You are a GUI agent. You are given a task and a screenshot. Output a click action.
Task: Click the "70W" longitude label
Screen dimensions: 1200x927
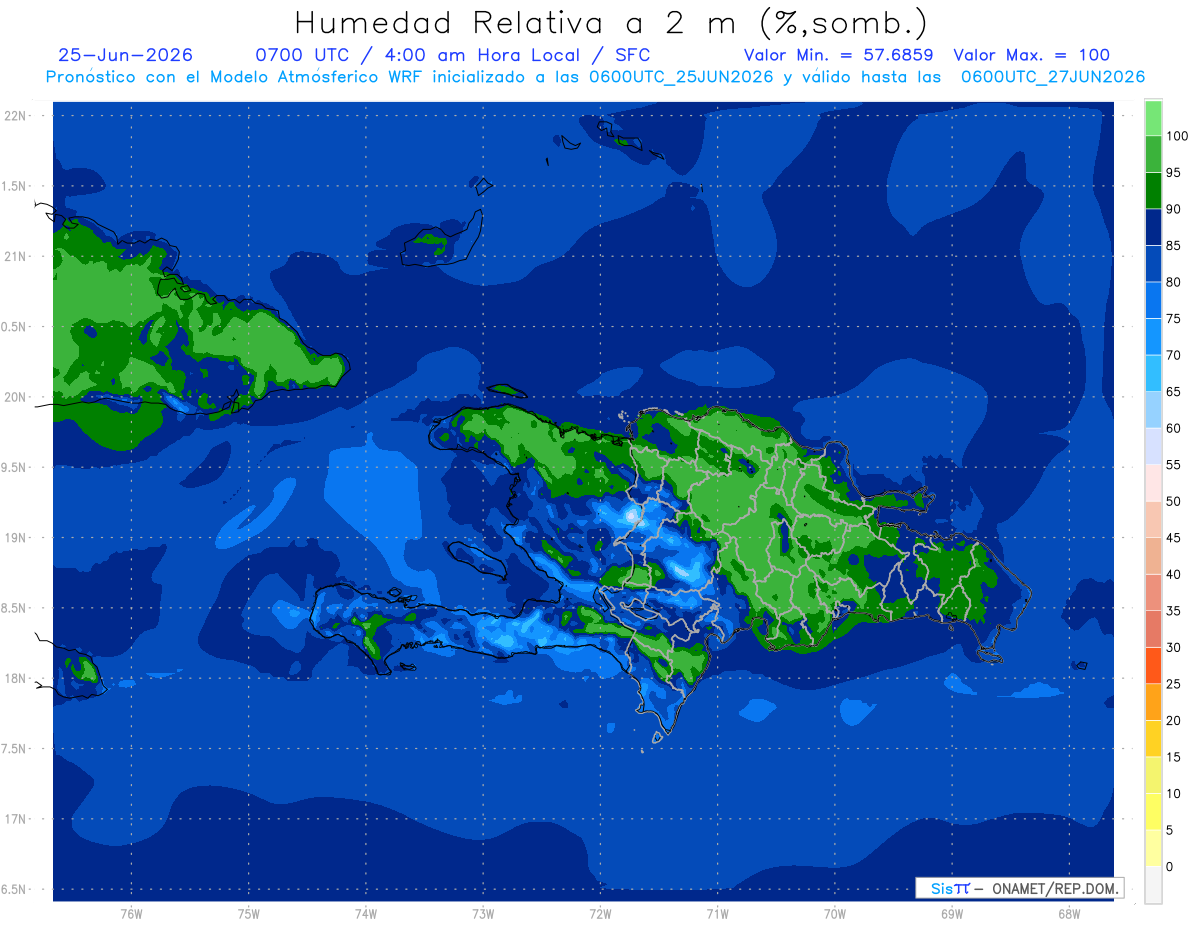click(x=834, y=914)
